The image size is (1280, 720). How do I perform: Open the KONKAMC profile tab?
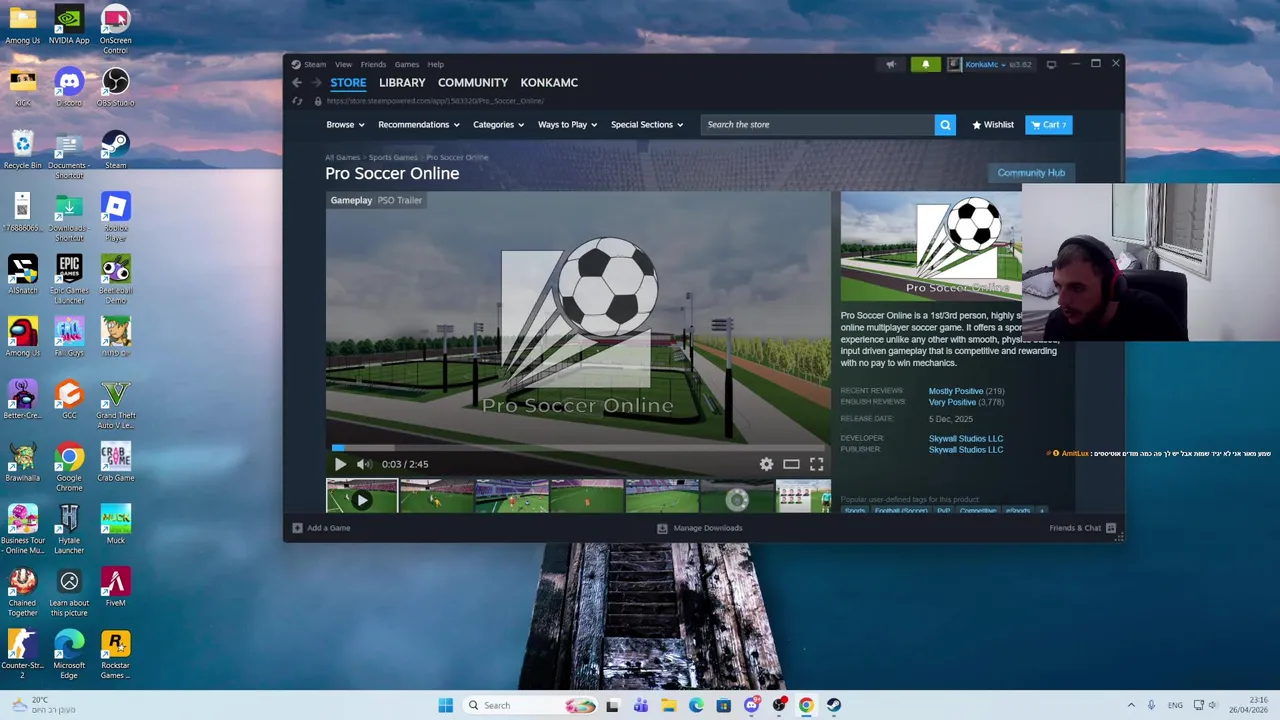click(549, 83)
